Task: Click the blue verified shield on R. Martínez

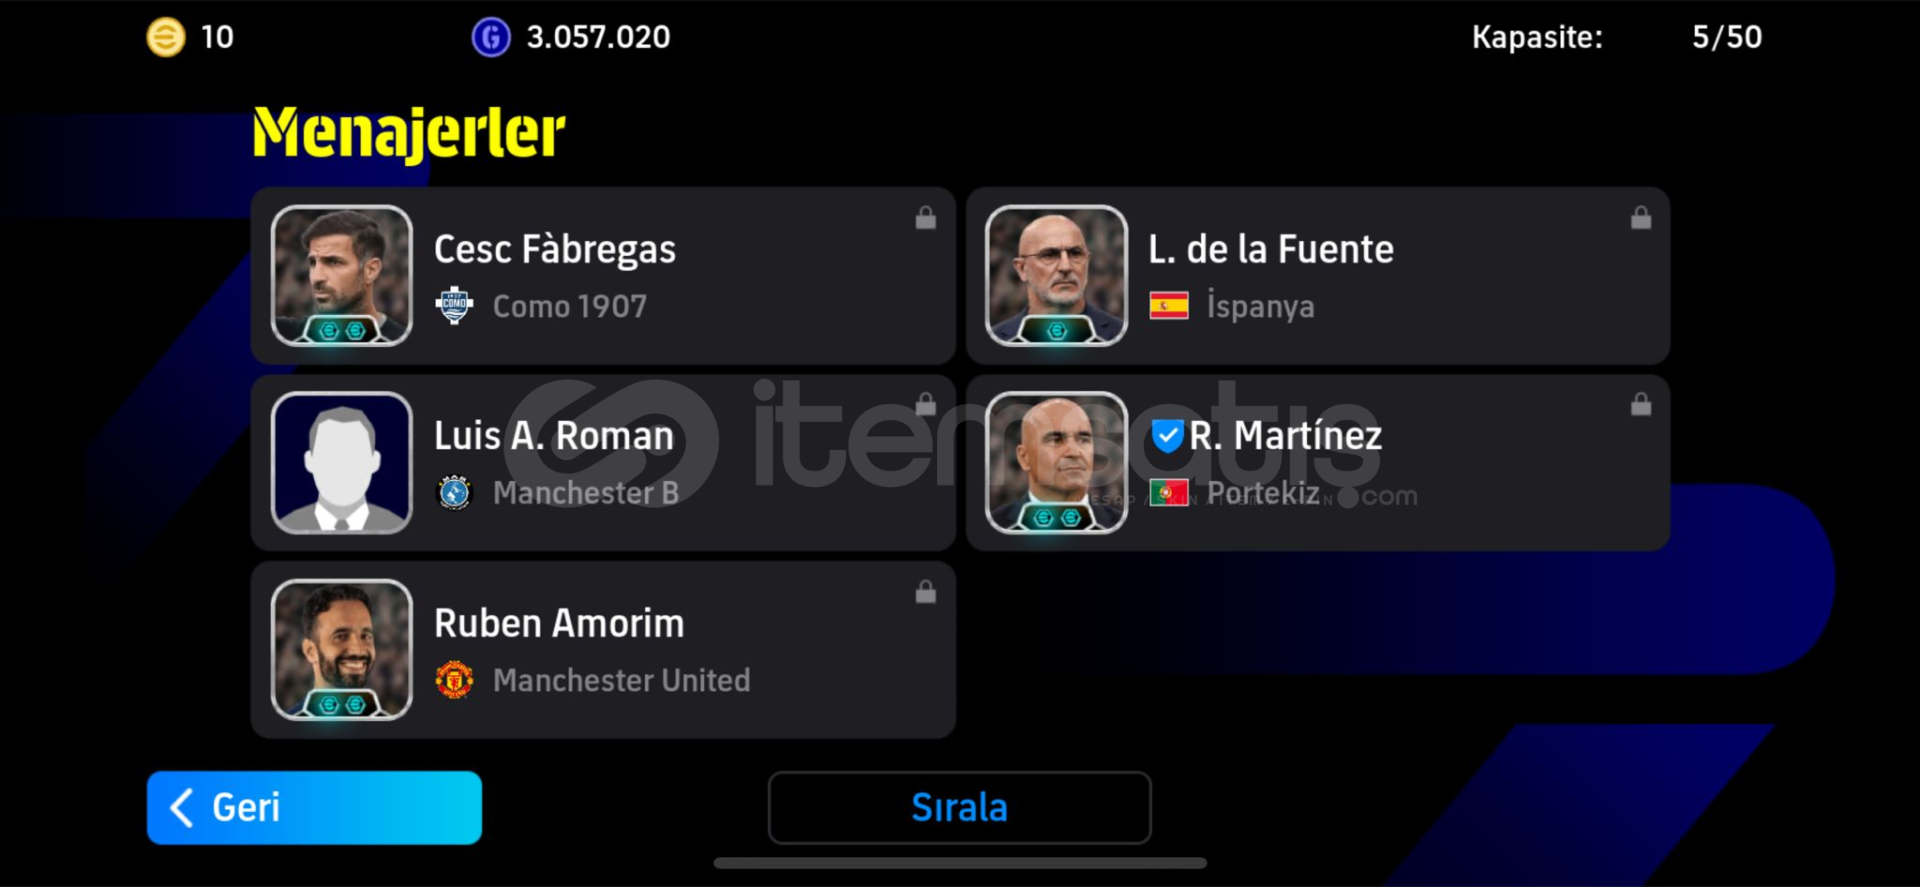Action: (x=1167, y=436)
